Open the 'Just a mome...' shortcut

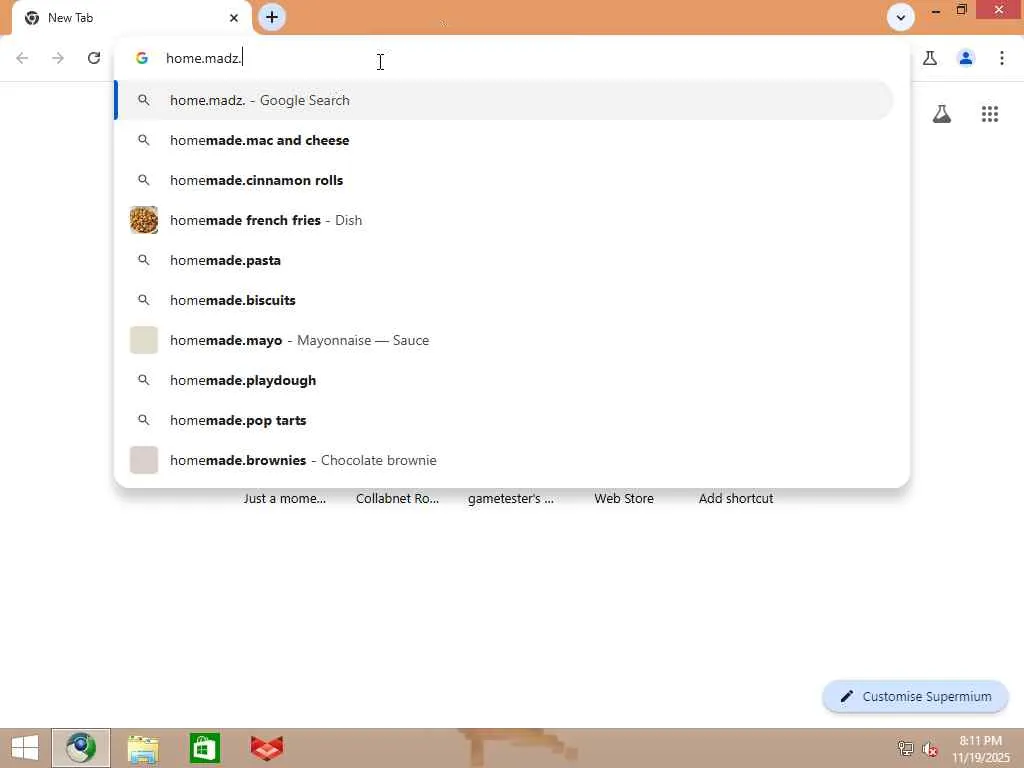click(285, 498)
